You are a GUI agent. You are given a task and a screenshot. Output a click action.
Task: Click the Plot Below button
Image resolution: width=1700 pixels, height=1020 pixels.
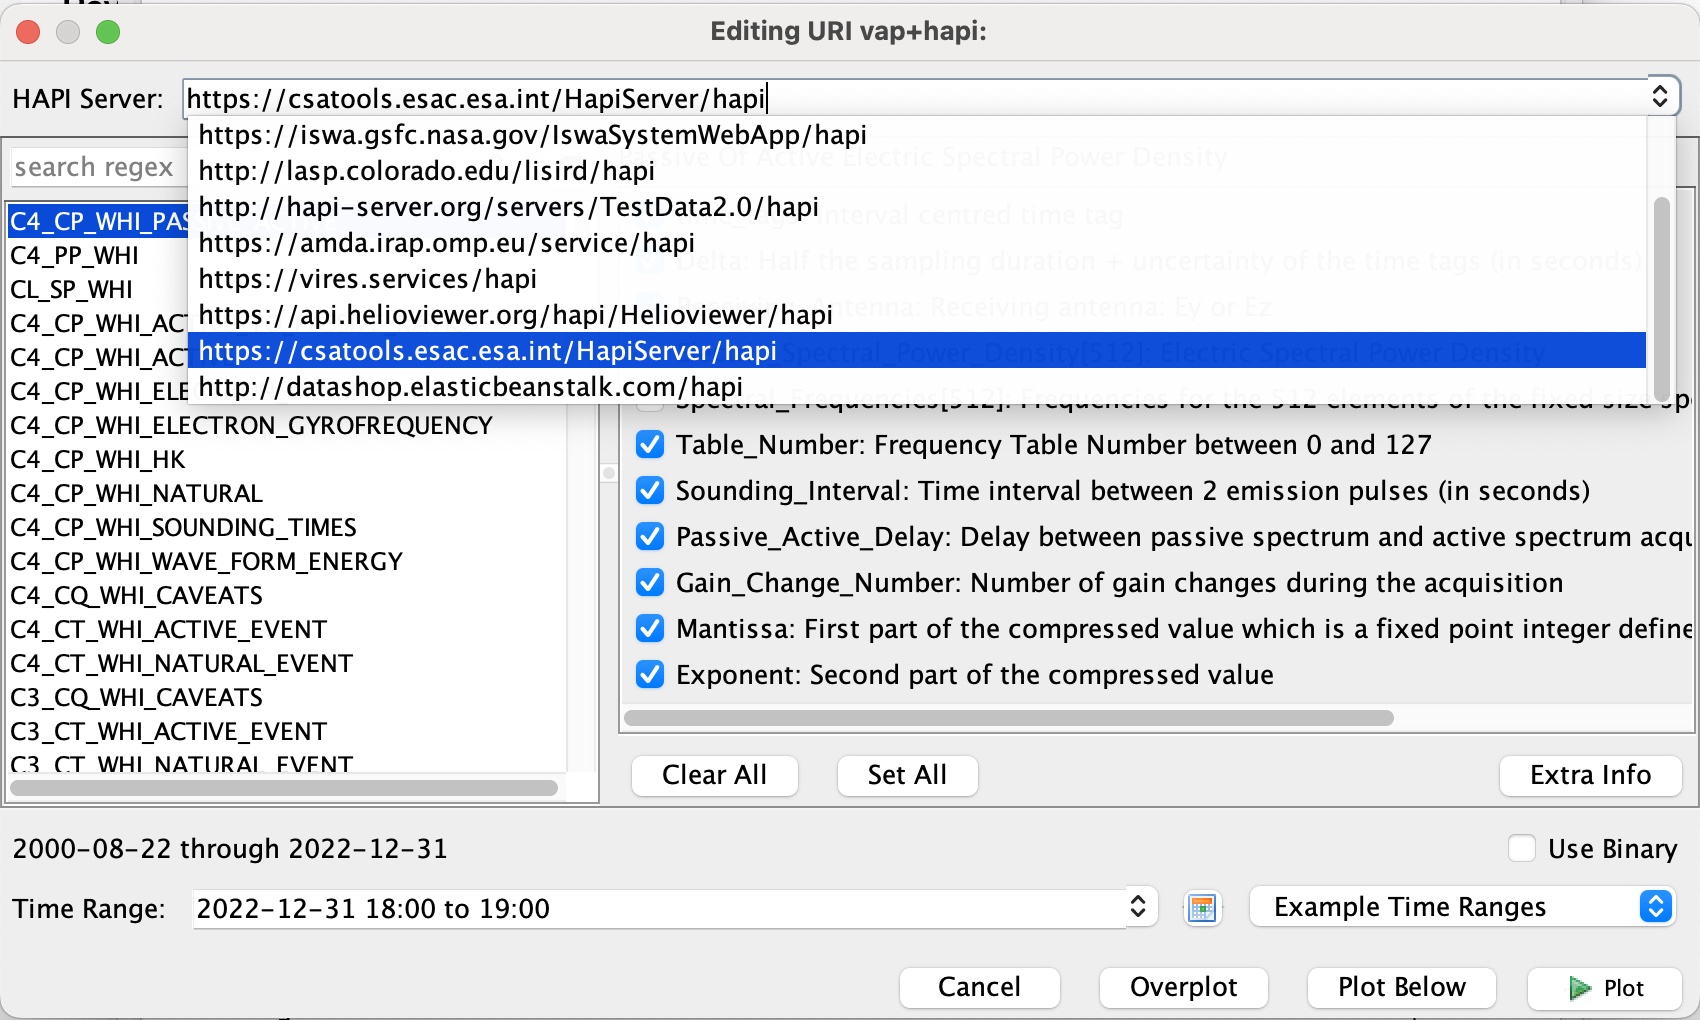[x=1401, y=987]
